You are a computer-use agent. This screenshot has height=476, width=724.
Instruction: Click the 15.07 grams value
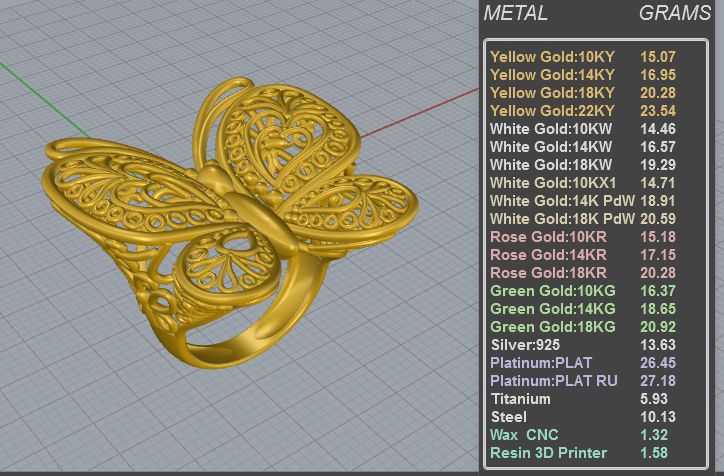658,57
